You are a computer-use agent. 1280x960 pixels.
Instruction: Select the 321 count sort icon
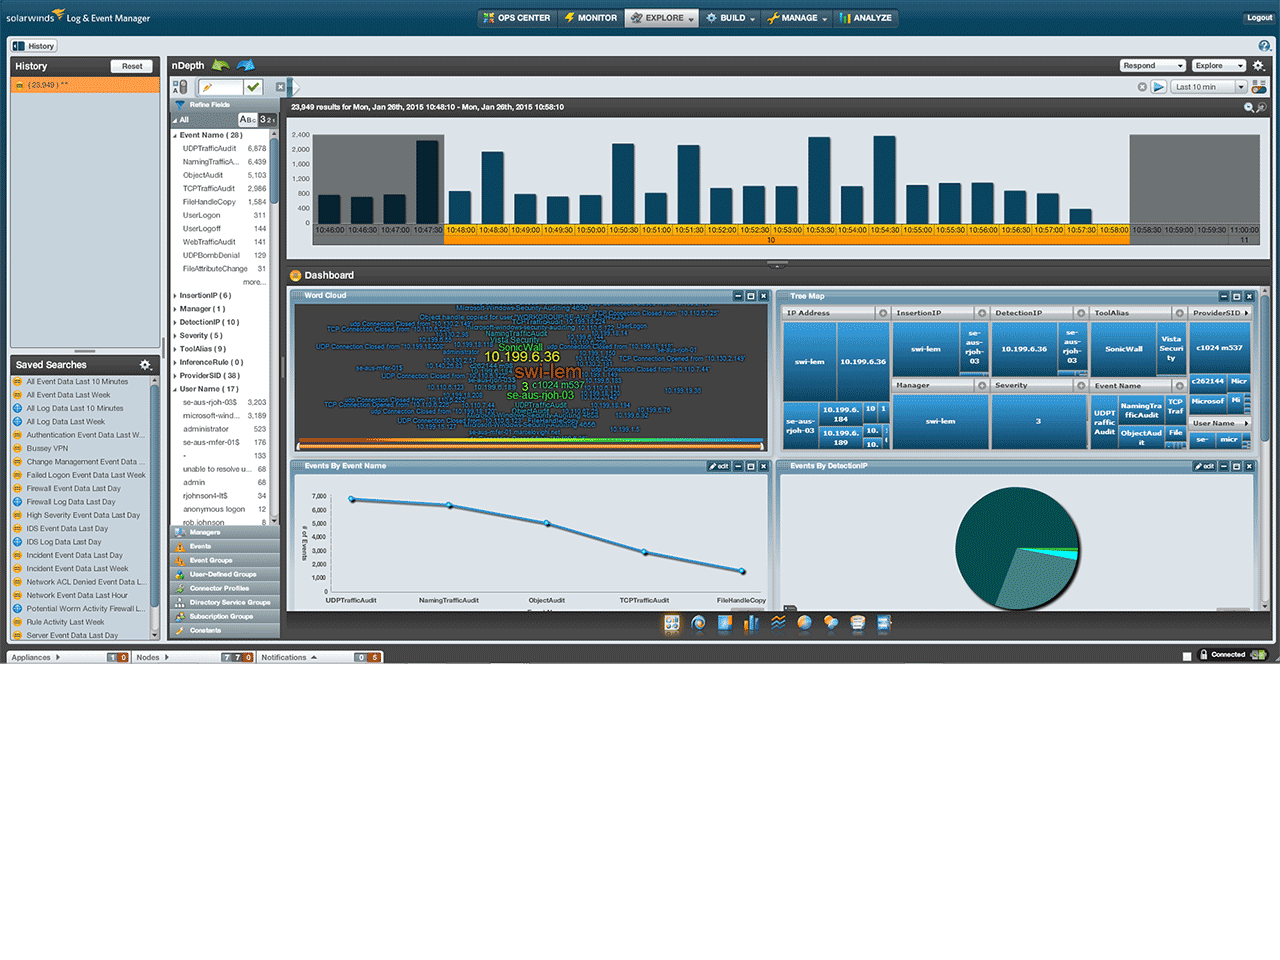[x=267, y=119]
